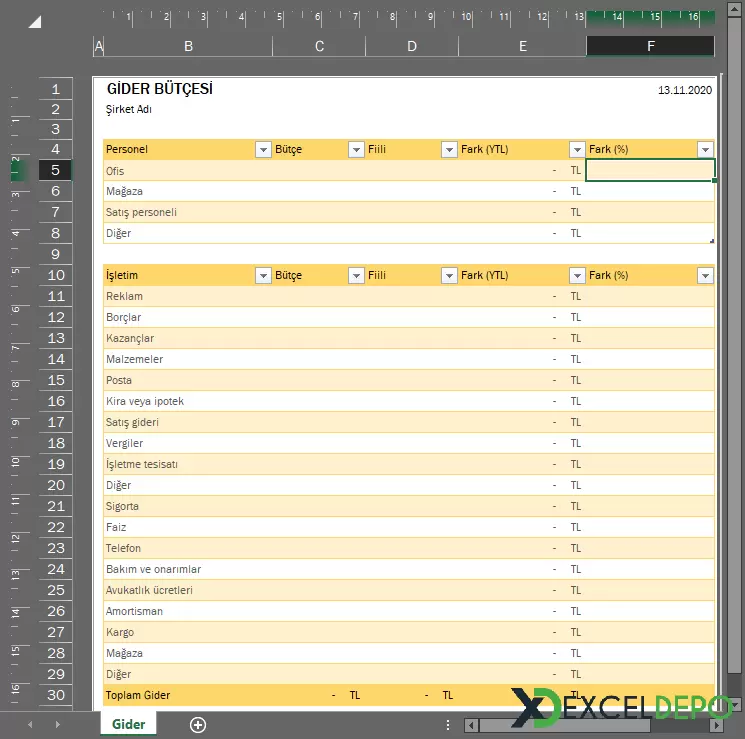Select the Toplam Gider cell
This screenshot has width=745, height=739.
[x=138, y=695]
